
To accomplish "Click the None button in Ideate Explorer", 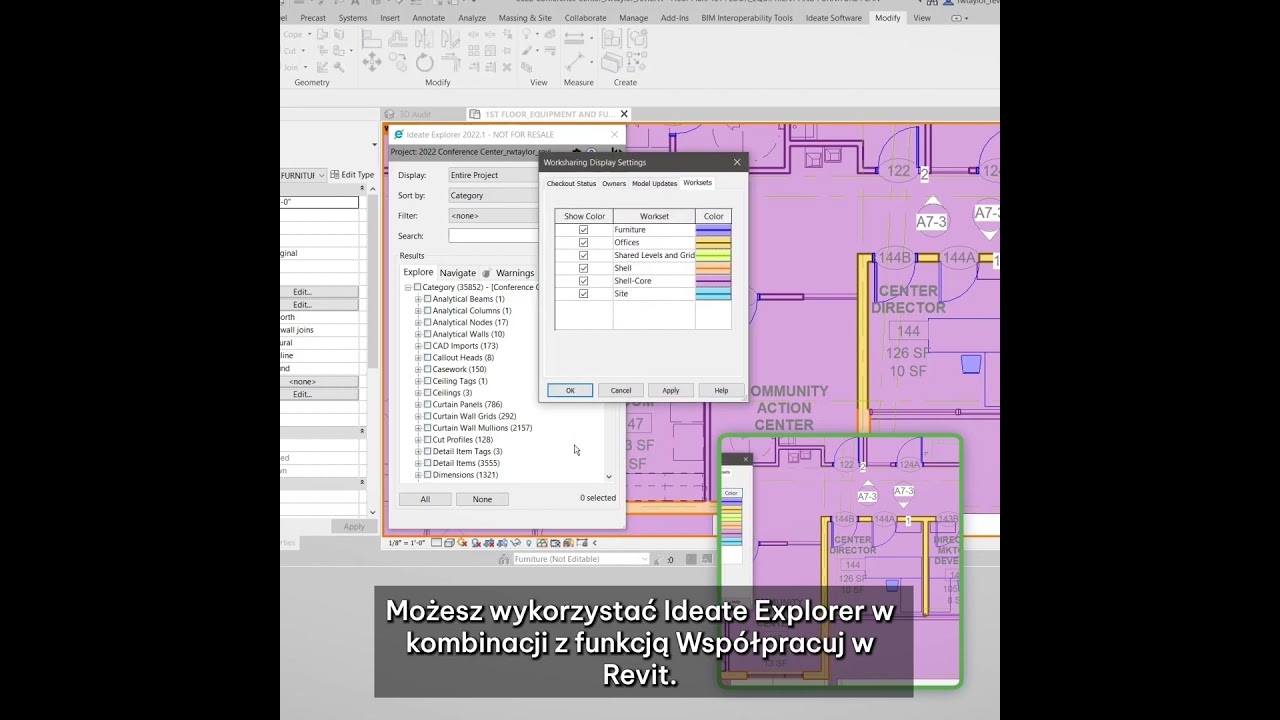I will 482,499.
